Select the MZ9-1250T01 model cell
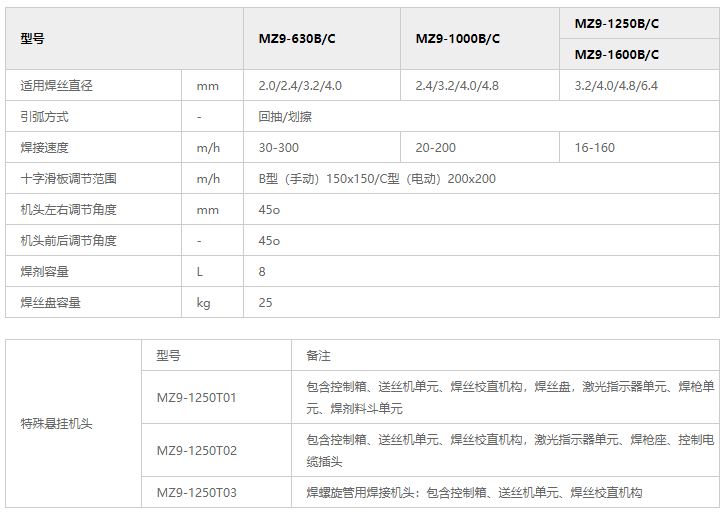The width and height of the screenshot is (724, 515). click(197, 398)
